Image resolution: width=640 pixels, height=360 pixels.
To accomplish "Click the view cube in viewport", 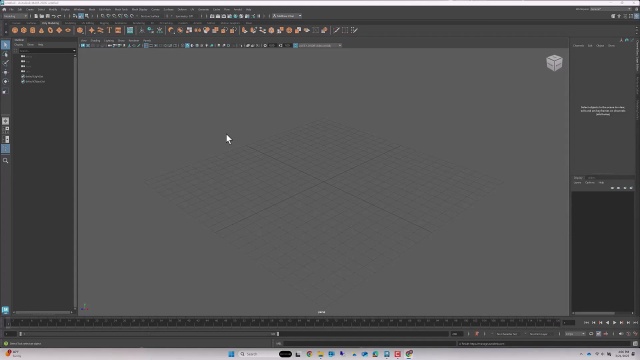I will pos(554,63).
